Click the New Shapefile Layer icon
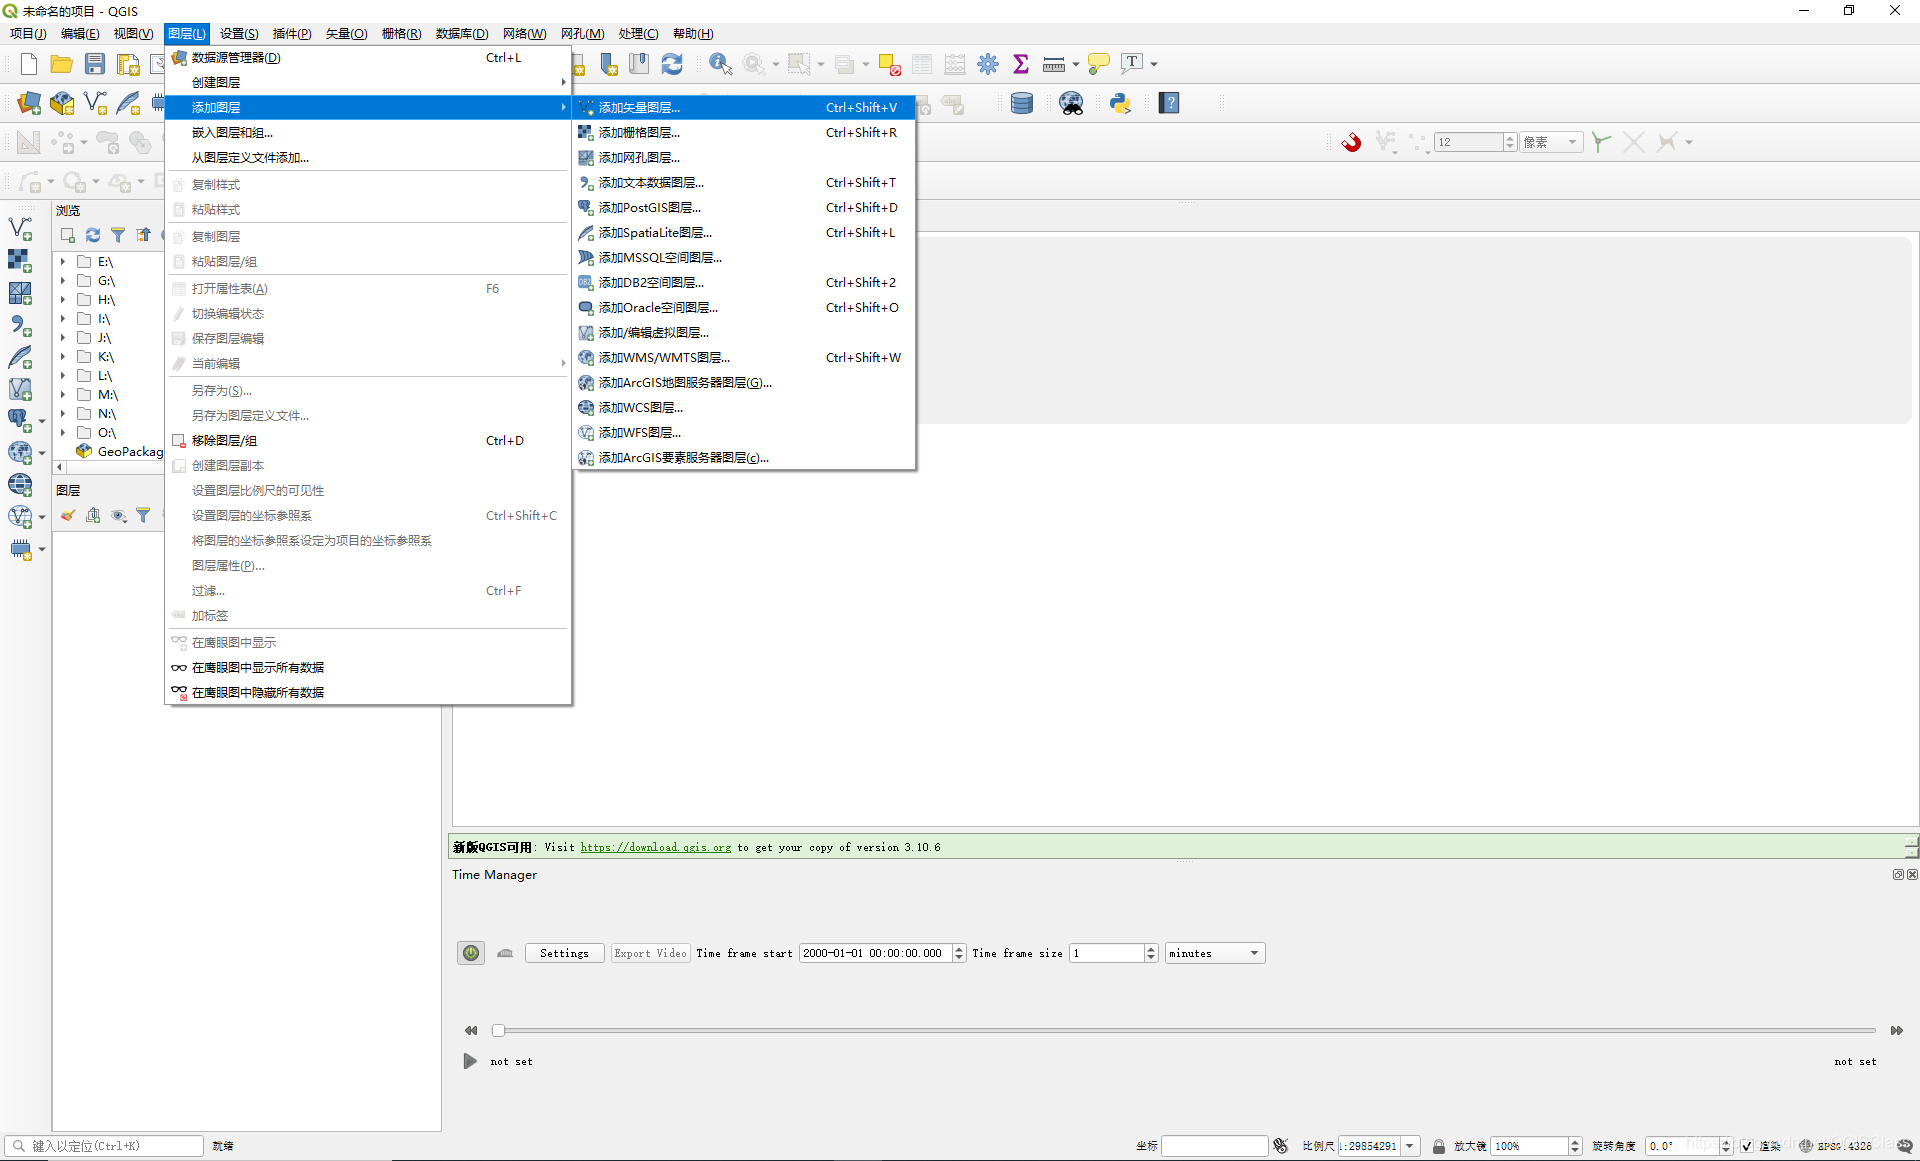The image size is (1920, 1161). [x=95, y=103]
